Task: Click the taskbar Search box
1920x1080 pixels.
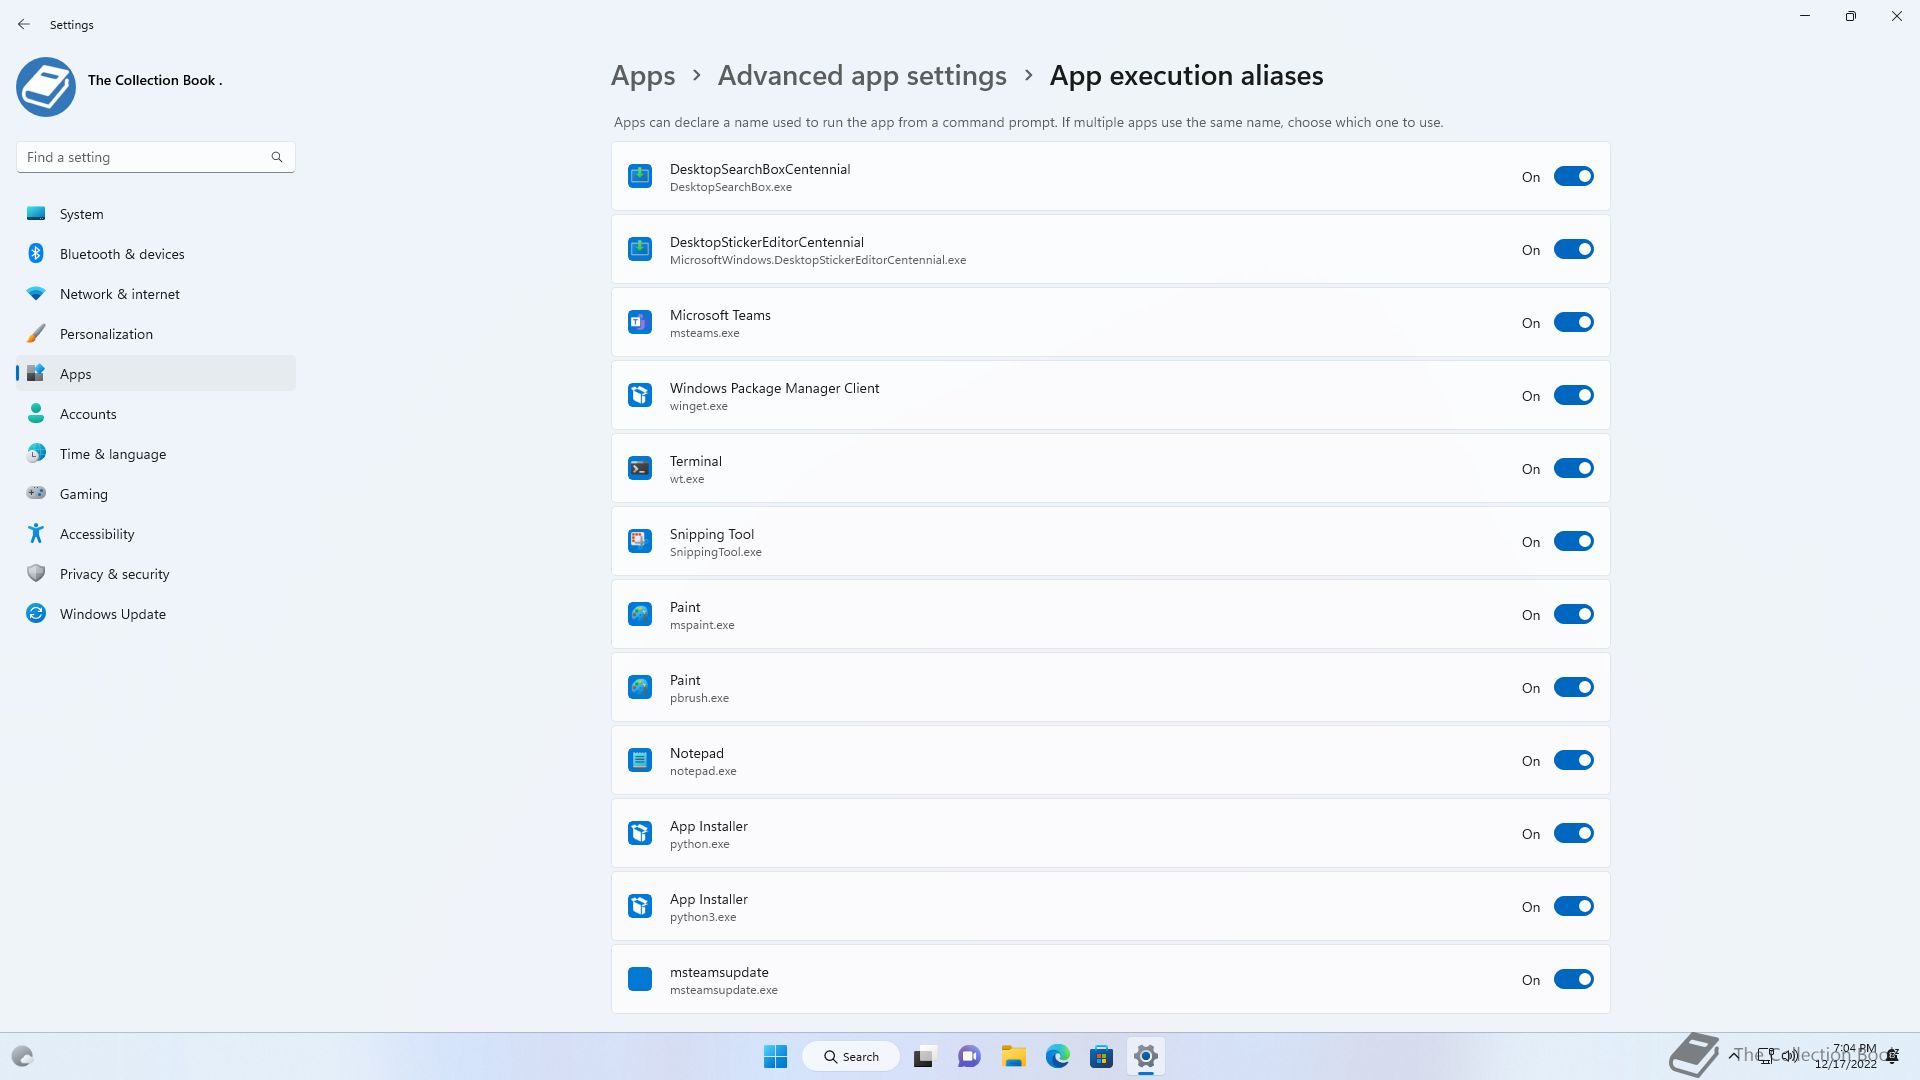Action: pyautogui.click(x=851, y=1056)
